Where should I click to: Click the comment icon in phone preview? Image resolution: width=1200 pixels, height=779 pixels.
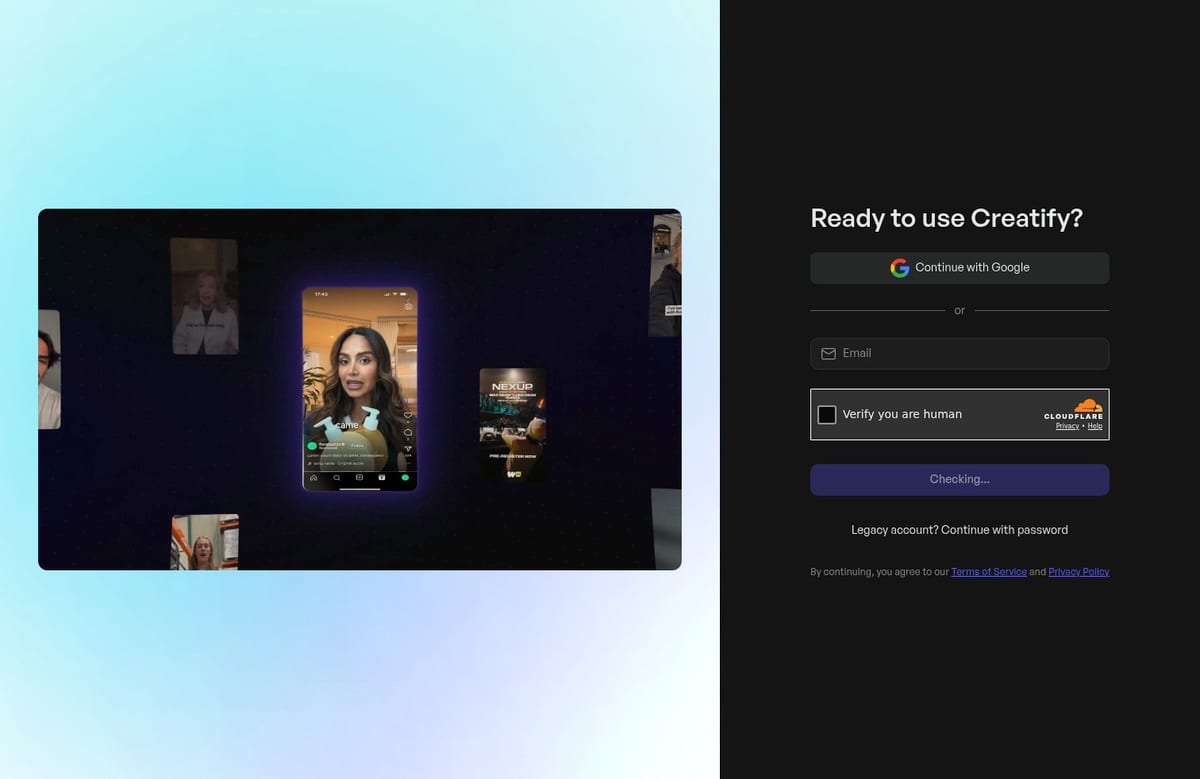coord(408,432)
